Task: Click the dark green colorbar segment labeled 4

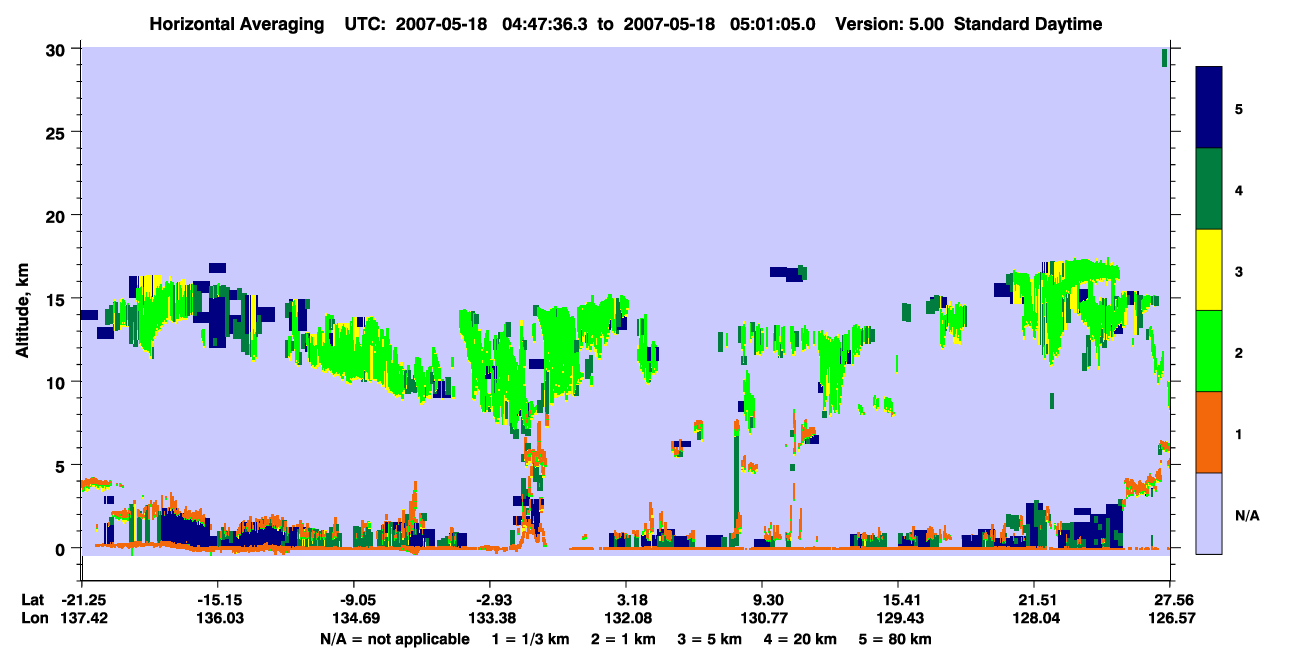Action: click(1209, 189)
